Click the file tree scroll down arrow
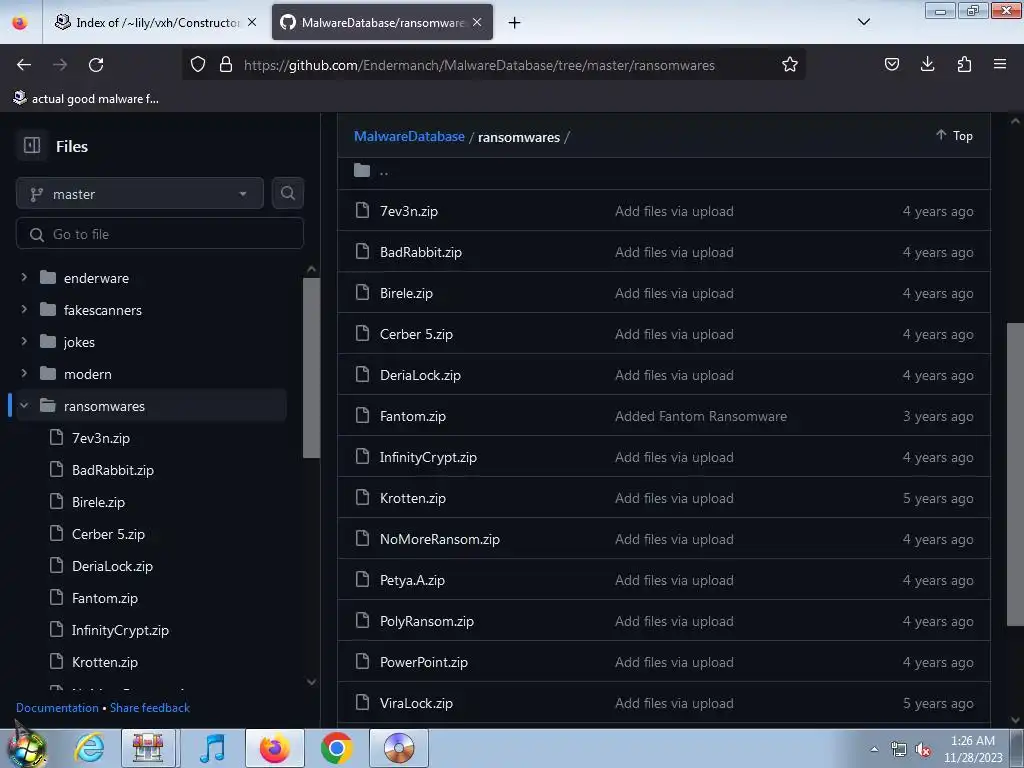Viewport: 1024px width, 768px height. pos(312,682)
